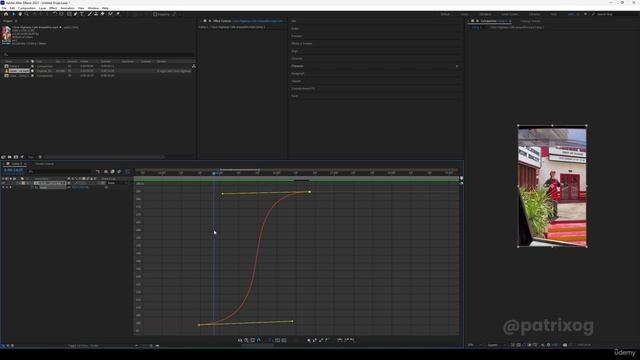Open the Composition menu
This screenshot has width=640, height=360.
pyautogui.click(x=27, y=8)
